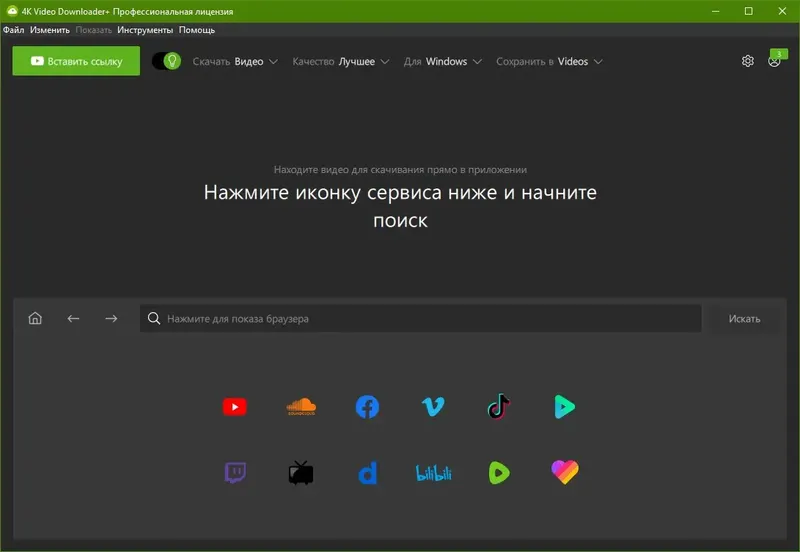Open the Facebook service icon

click(x=367, y=407)
